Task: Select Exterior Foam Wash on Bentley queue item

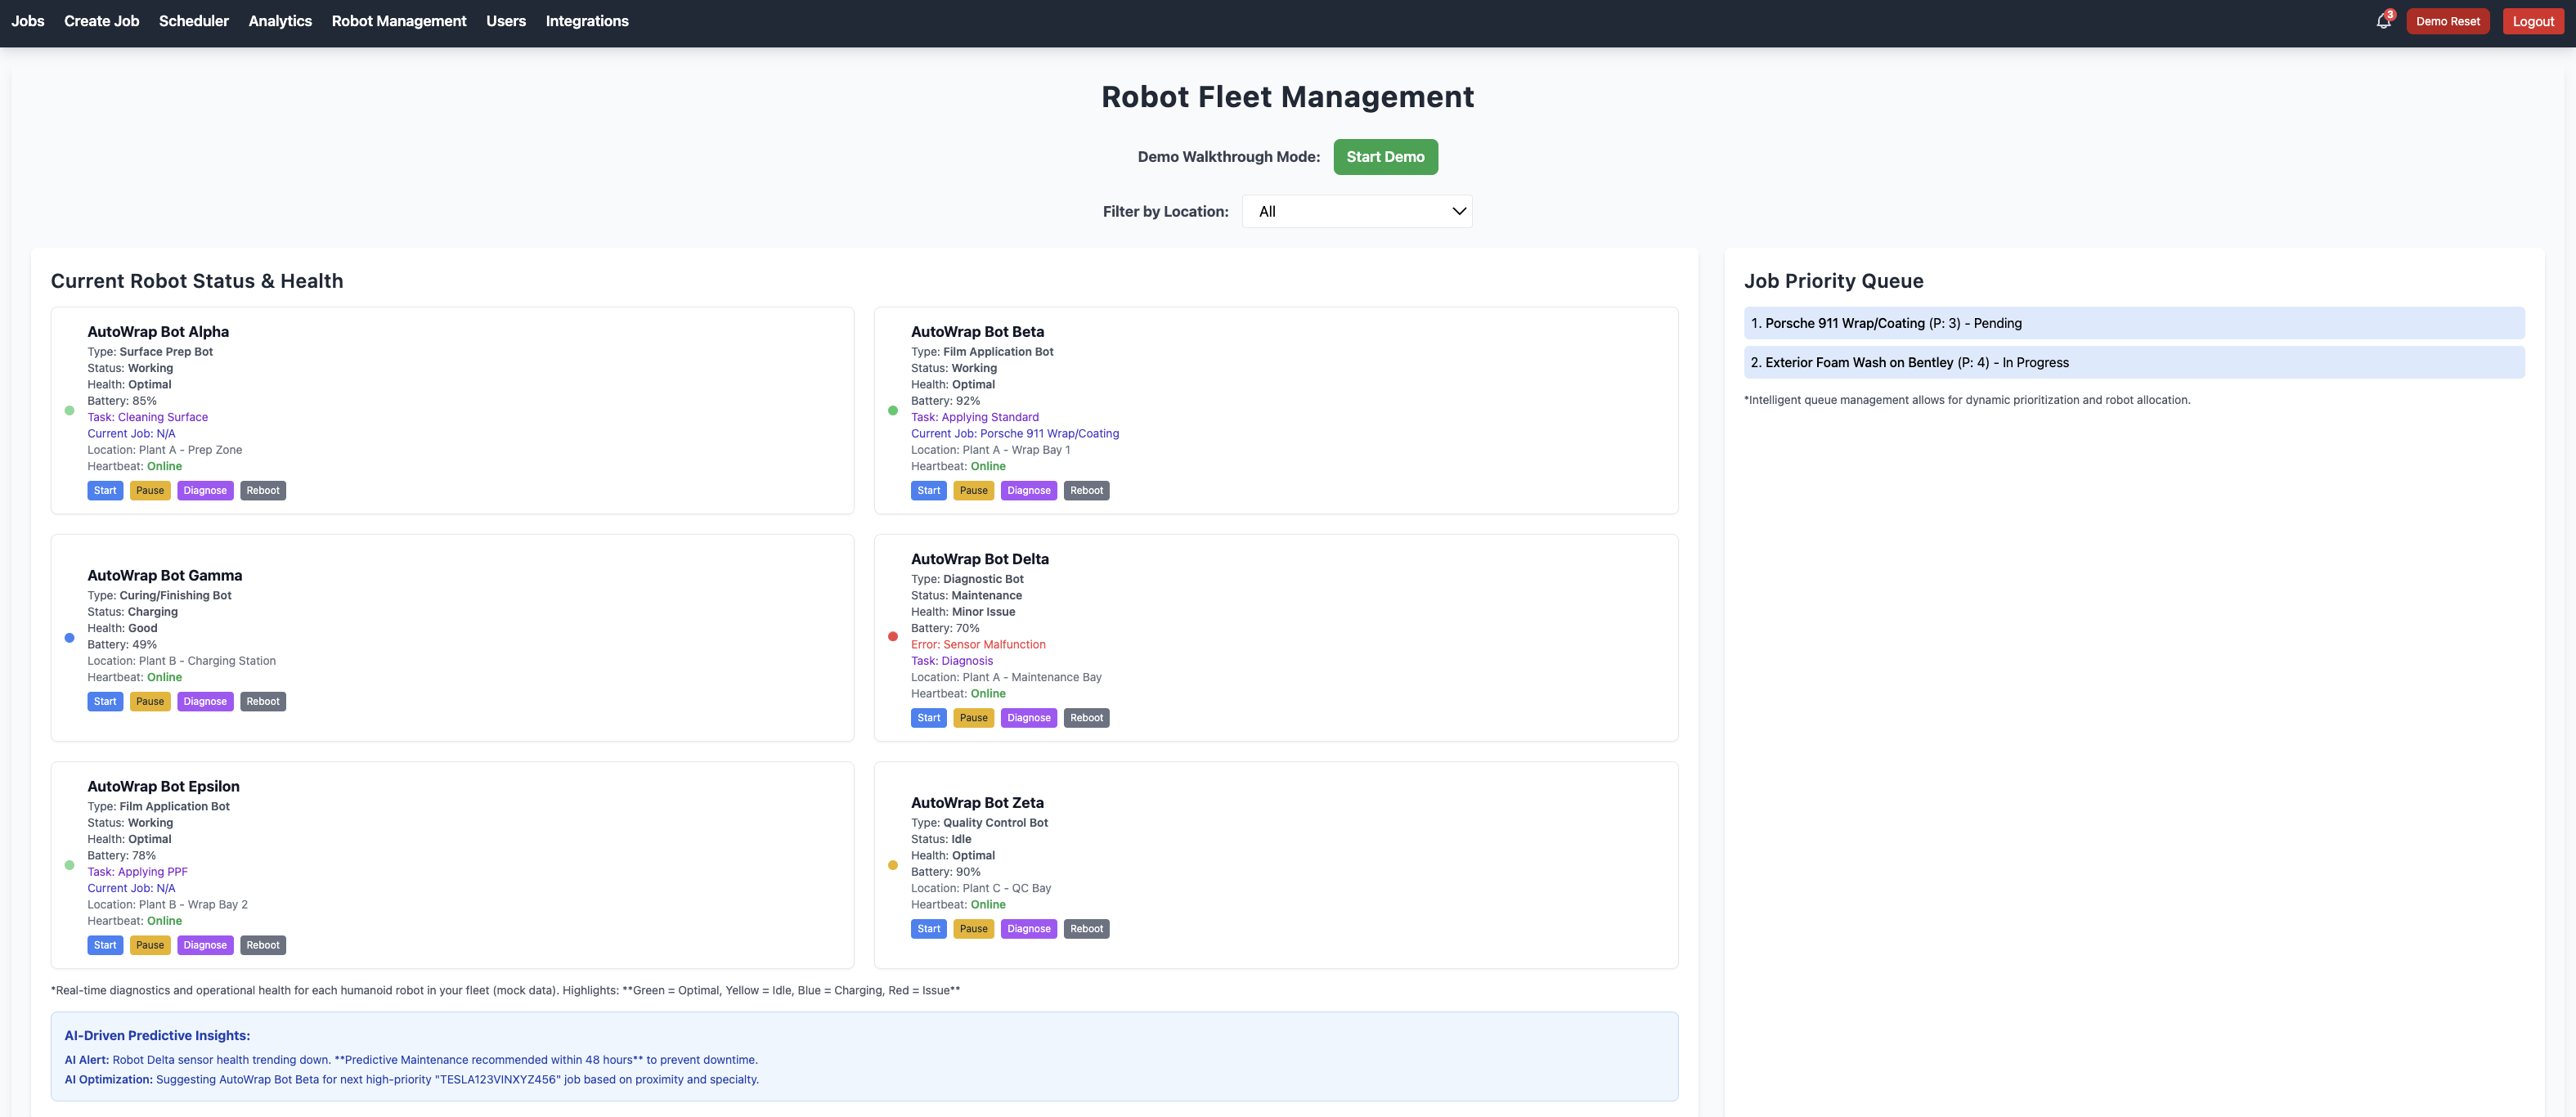Action: pos(2134,362)
